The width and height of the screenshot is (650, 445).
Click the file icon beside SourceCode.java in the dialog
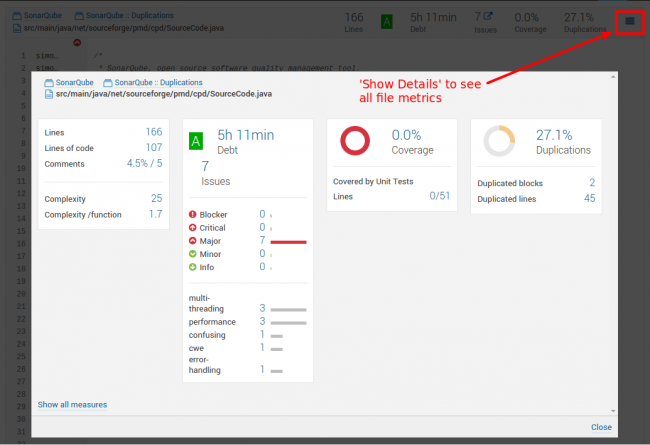pos(49,94)
